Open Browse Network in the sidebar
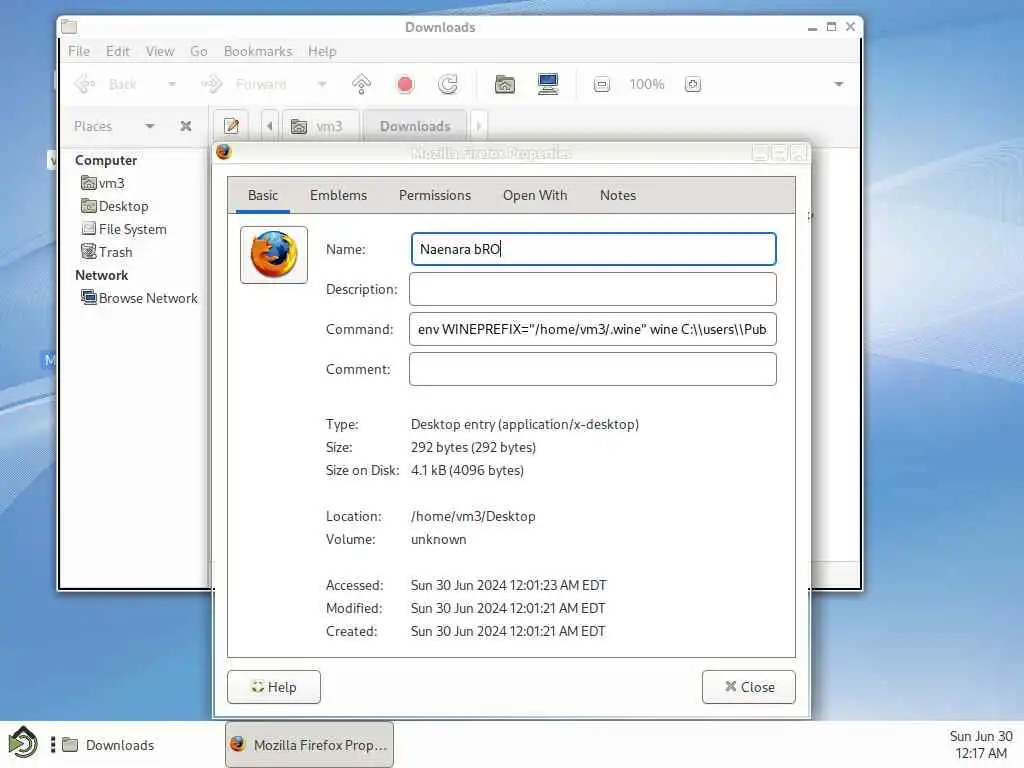 (139, 298)
